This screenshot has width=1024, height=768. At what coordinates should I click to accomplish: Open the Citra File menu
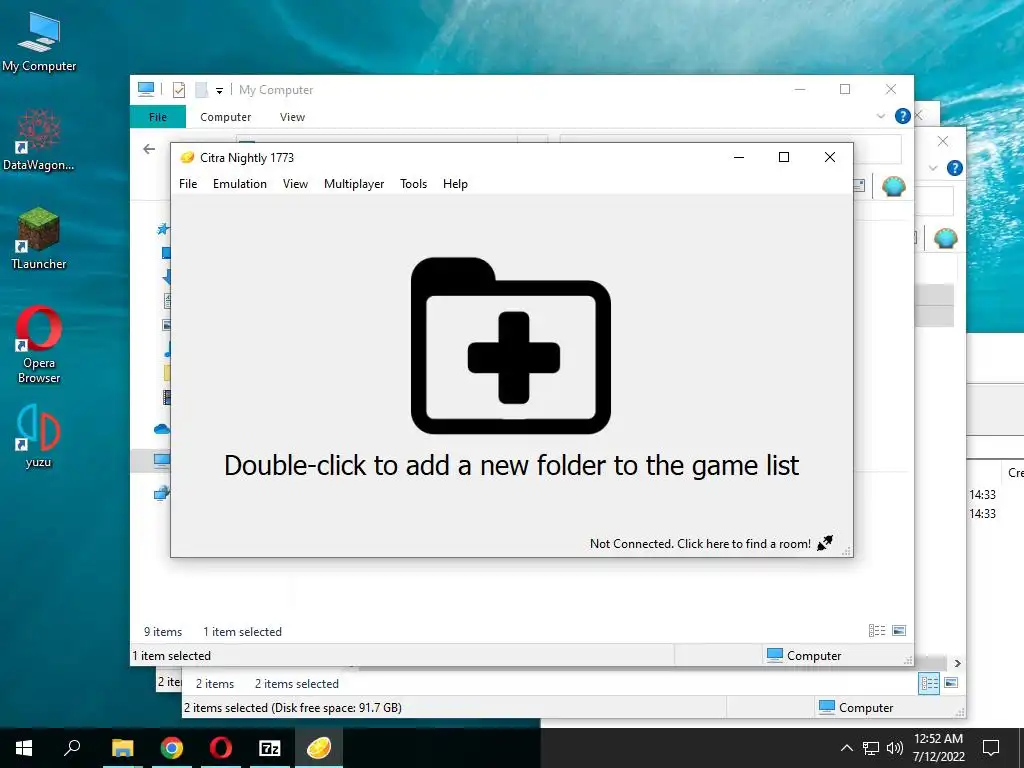[x=188, y=184]
